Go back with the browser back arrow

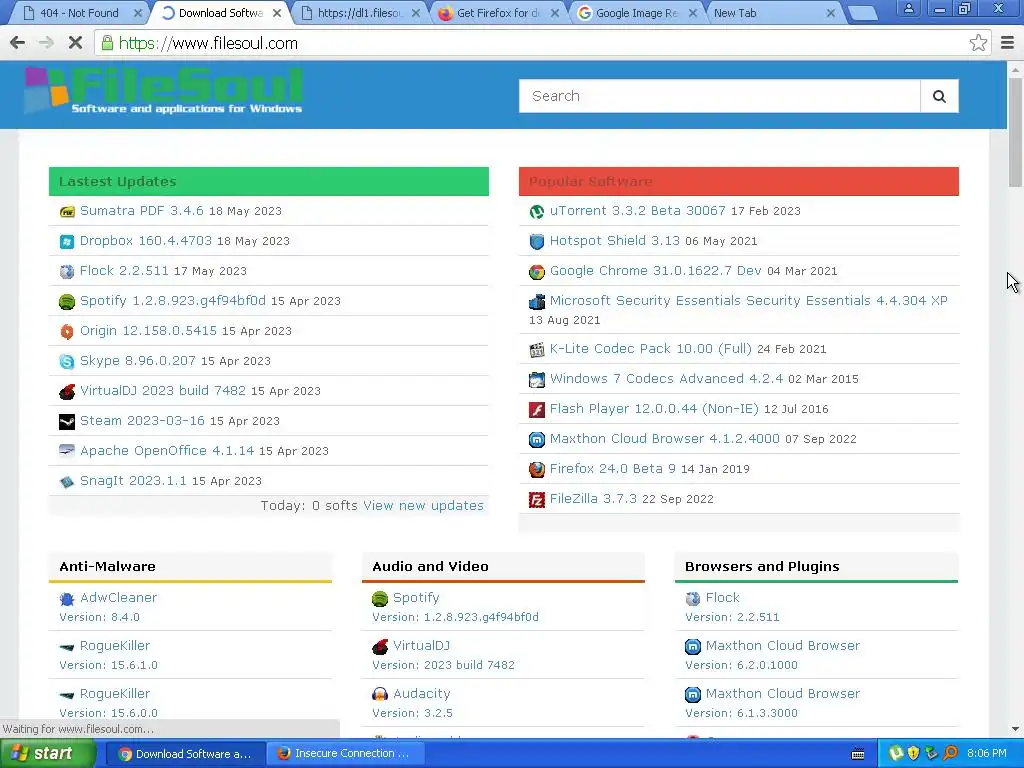[18, 43]
